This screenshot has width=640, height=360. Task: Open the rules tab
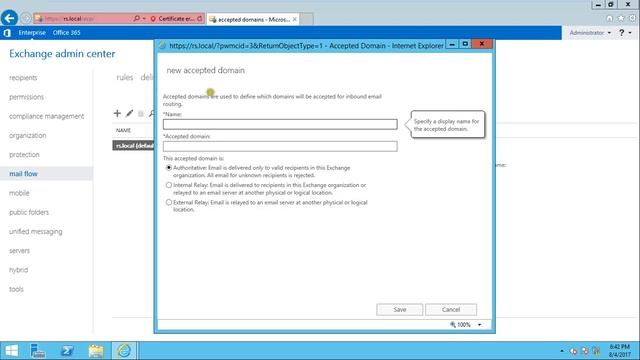point(124,78)
